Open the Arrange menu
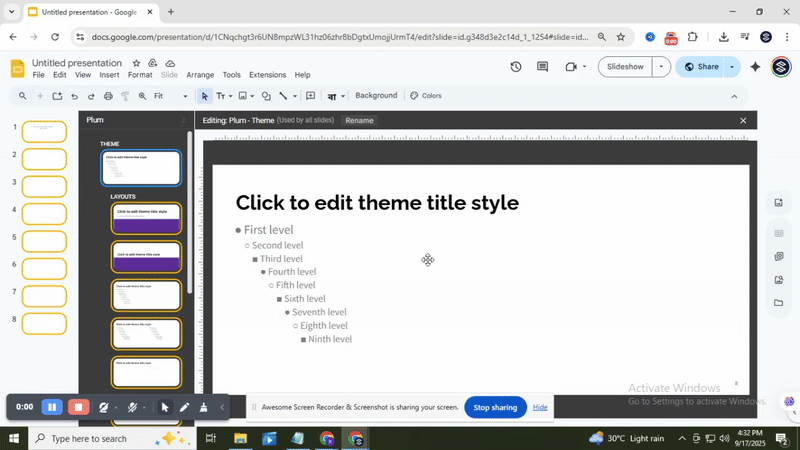Image resolution: width=800 pixels, height=450 pixels. tap(200, 75)
